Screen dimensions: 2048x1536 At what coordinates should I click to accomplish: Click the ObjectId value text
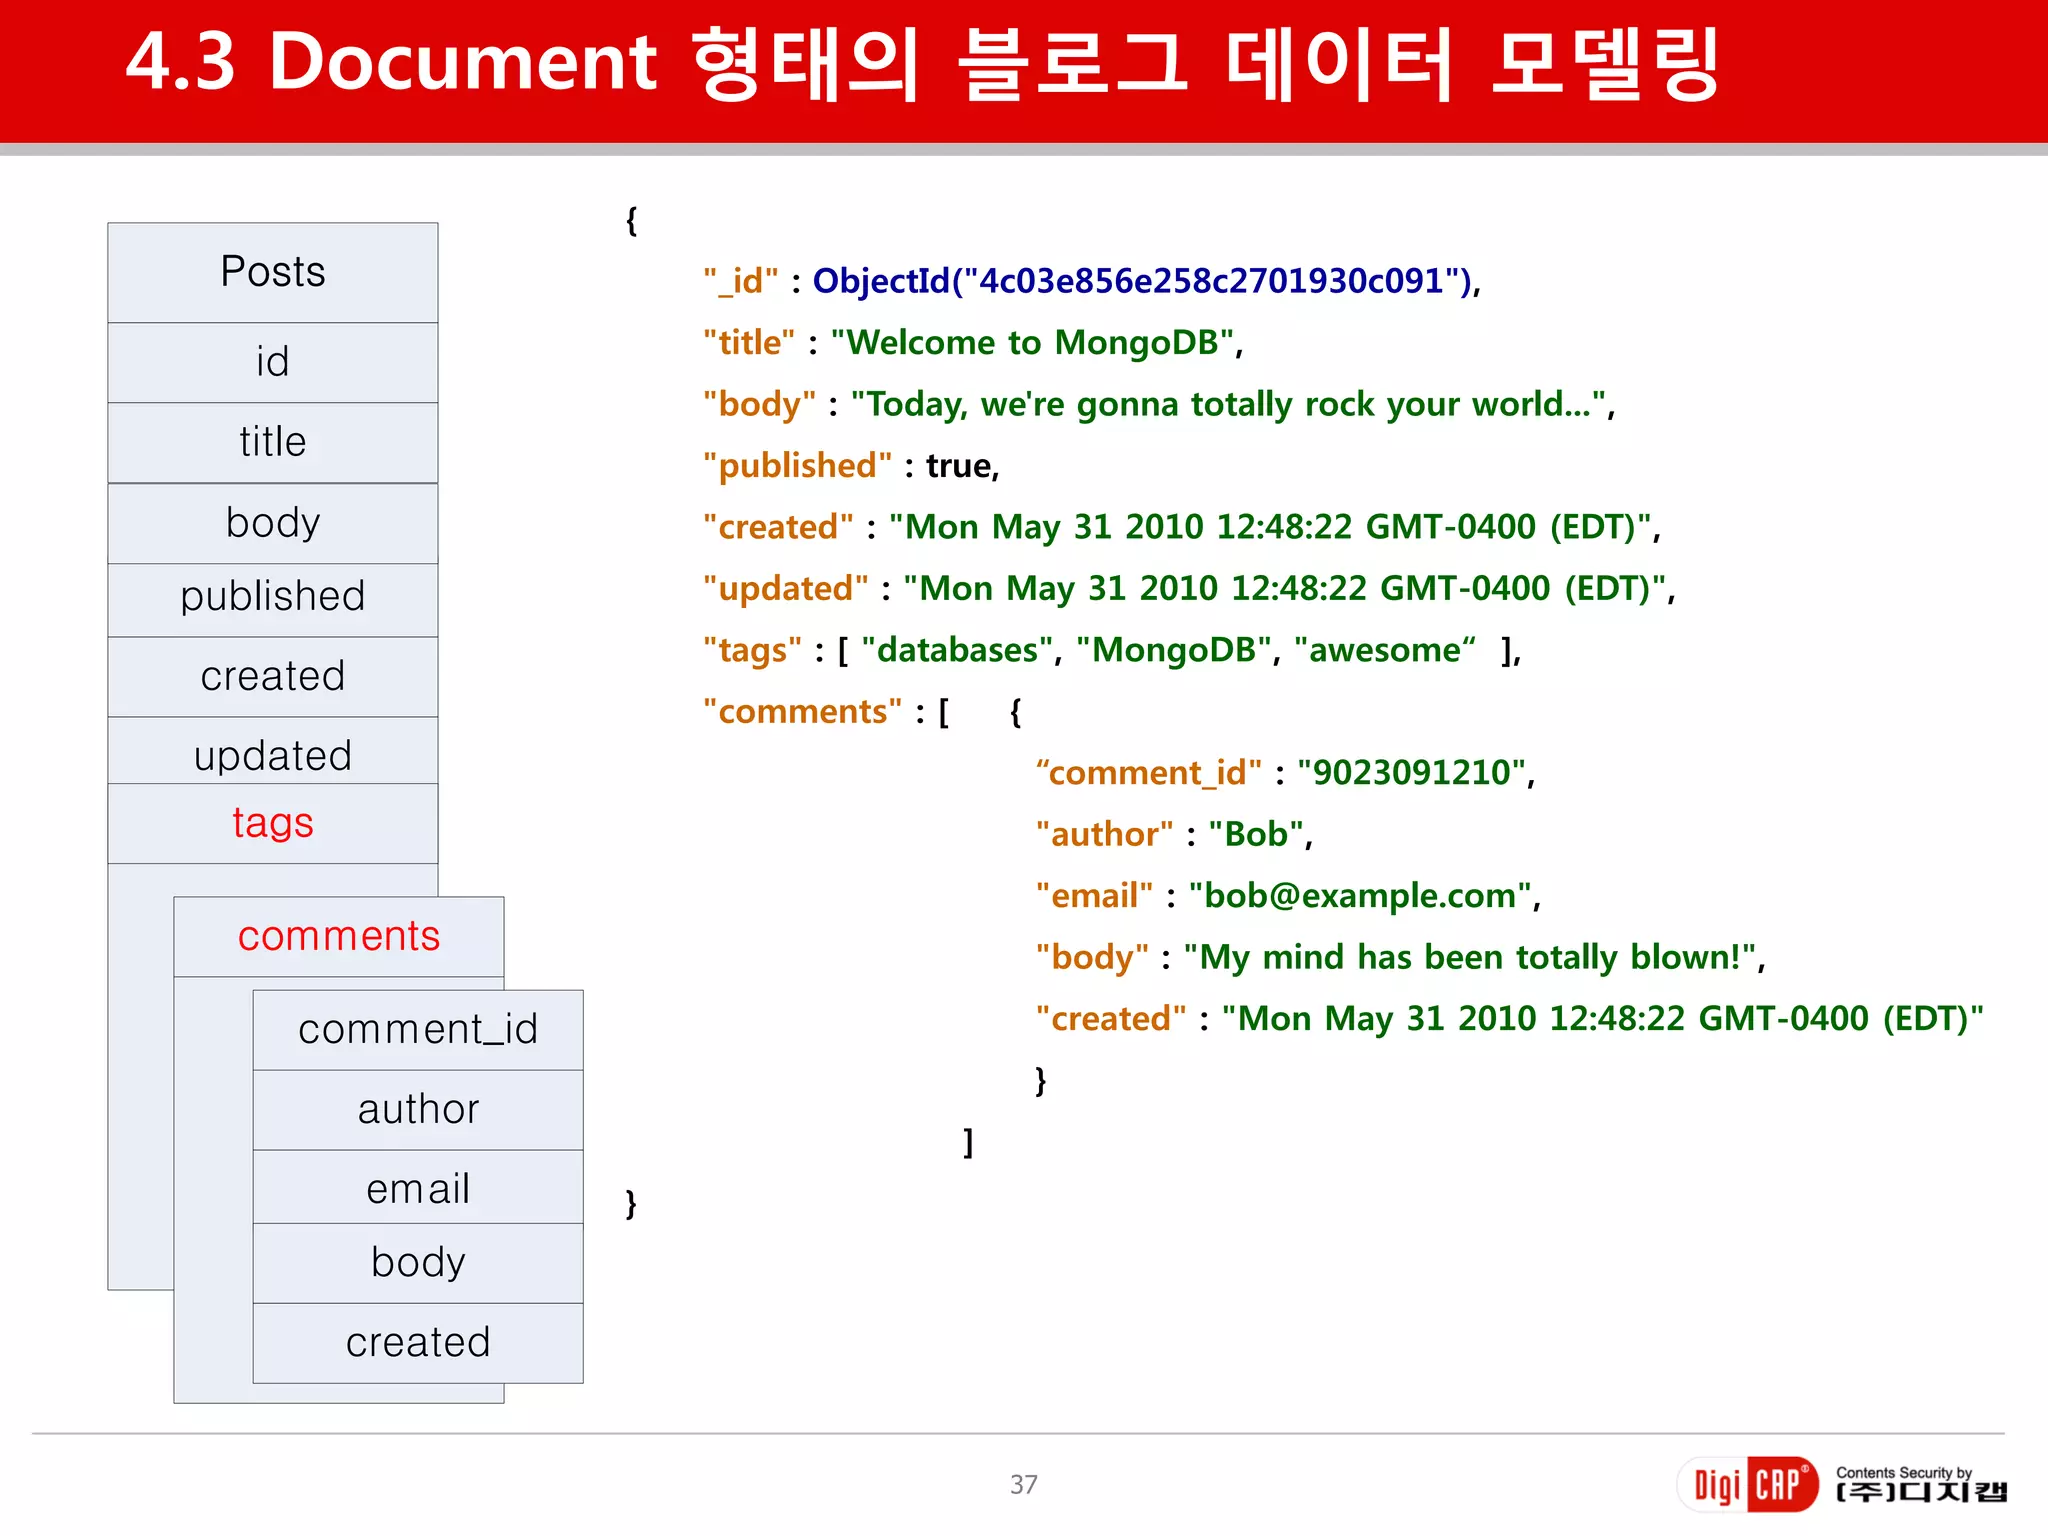(1143, 281)
